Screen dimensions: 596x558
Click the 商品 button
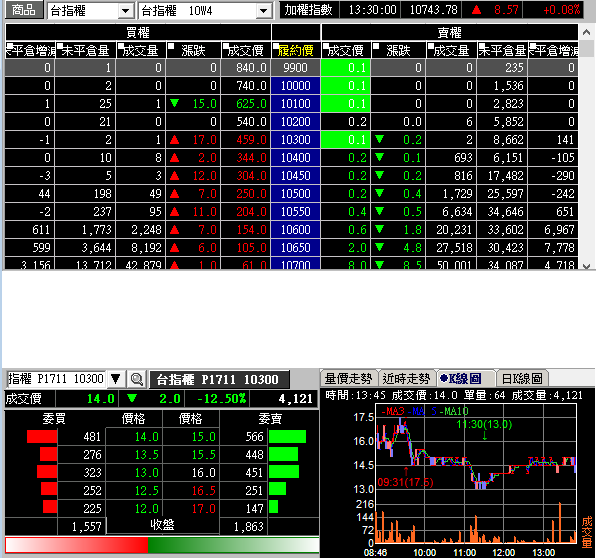(24, 10)
